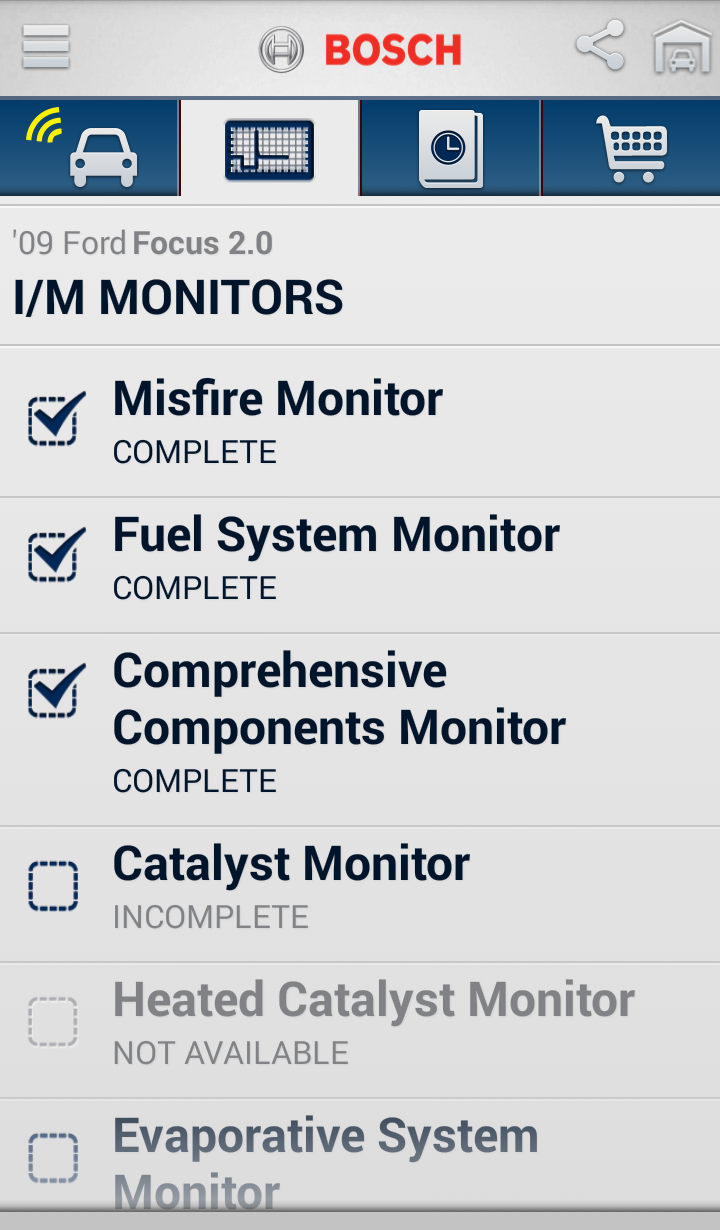Toggle Comprehensive Components Monitor checkbox

(54, 692)
